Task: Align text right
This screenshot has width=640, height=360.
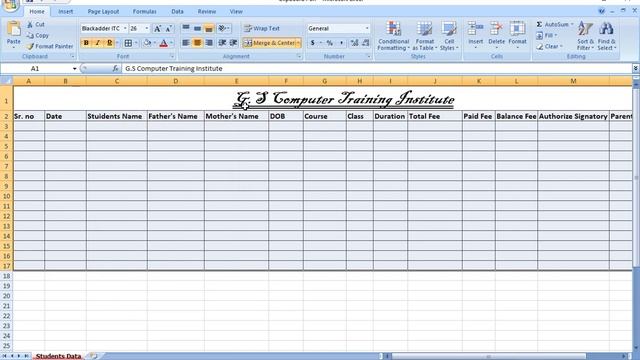Action: [209, 43]
